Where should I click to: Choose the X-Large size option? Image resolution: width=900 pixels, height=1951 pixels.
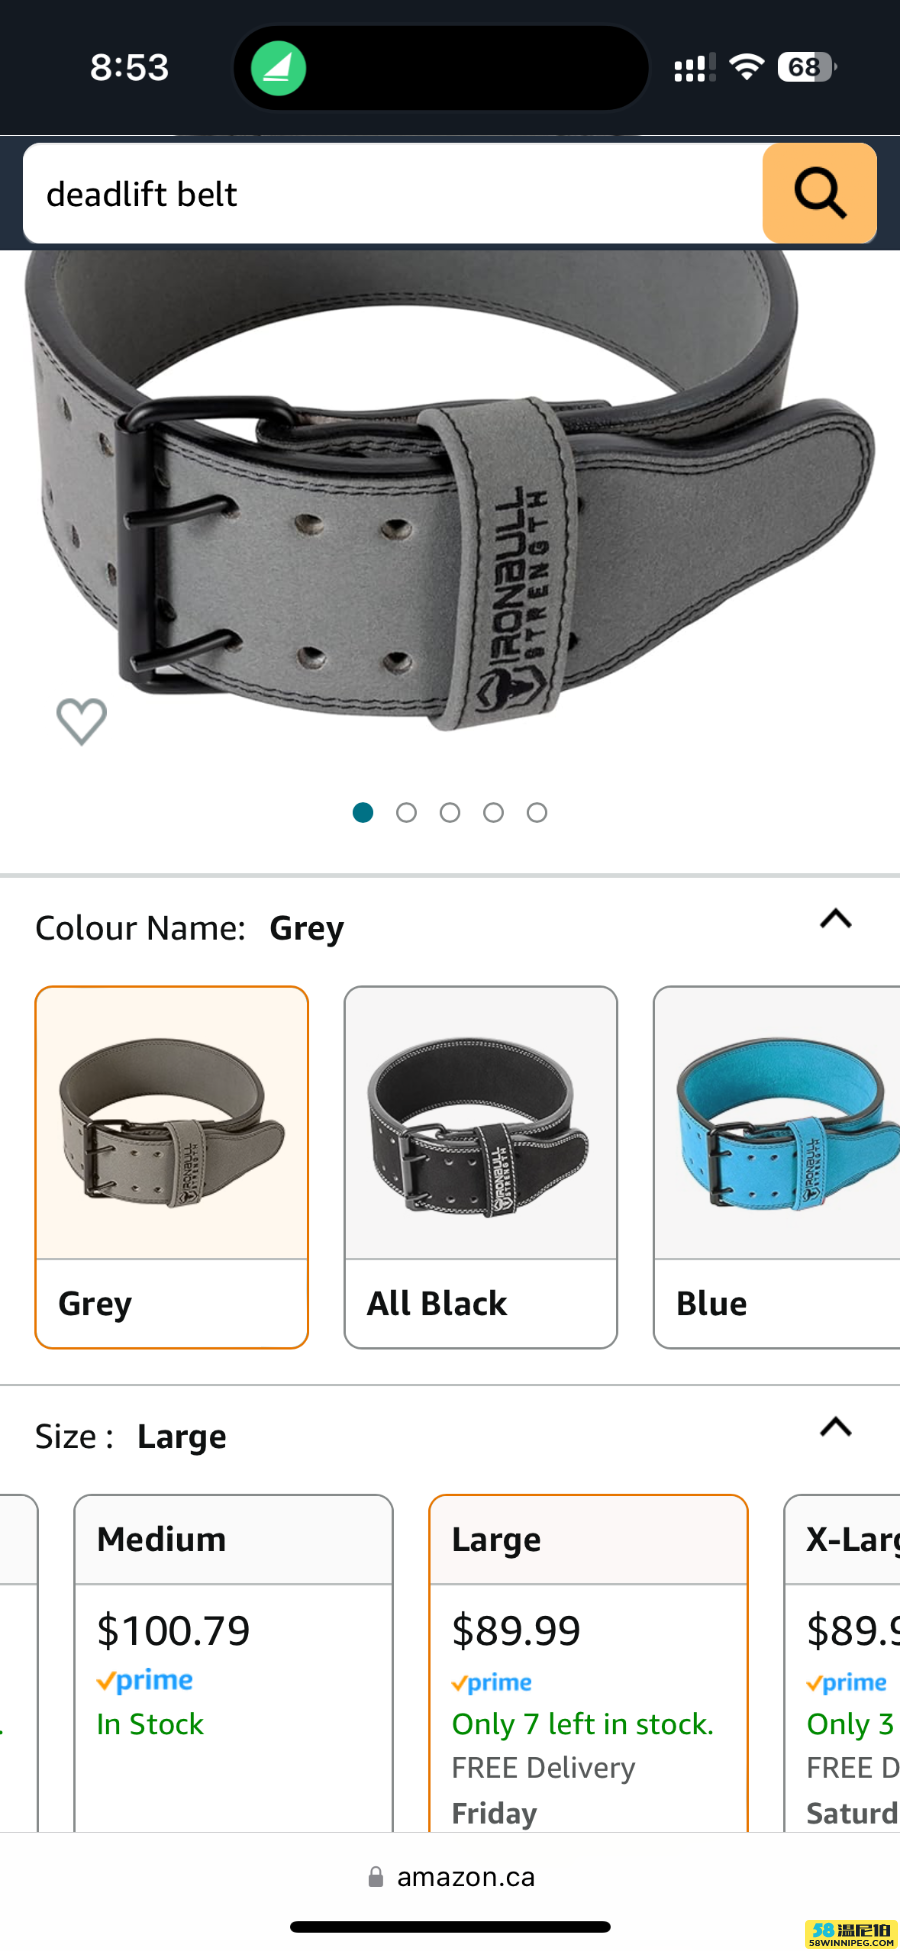click(x=842, y=1664)
